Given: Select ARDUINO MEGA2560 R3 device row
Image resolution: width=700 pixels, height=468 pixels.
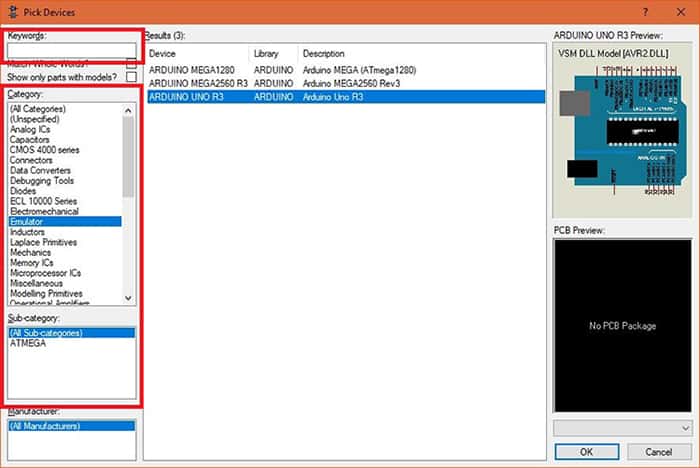Looking at the screenshot, I should click(x=346, y=84).
